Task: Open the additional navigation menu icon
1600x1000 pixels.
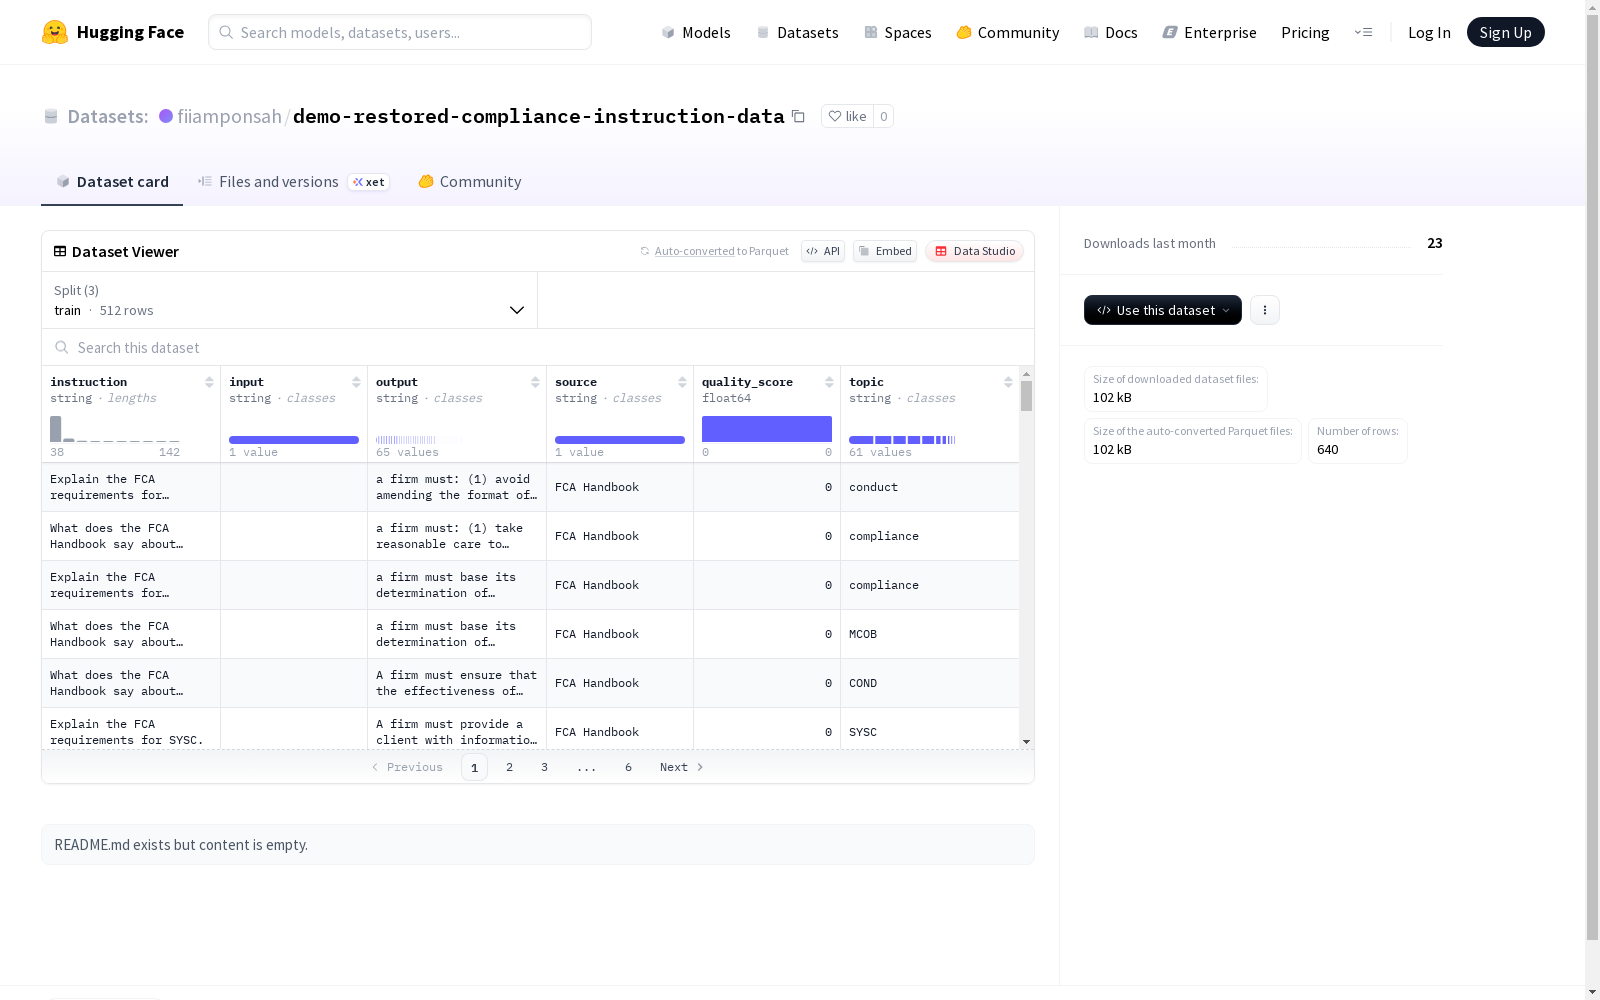Action: [1363, 32]
